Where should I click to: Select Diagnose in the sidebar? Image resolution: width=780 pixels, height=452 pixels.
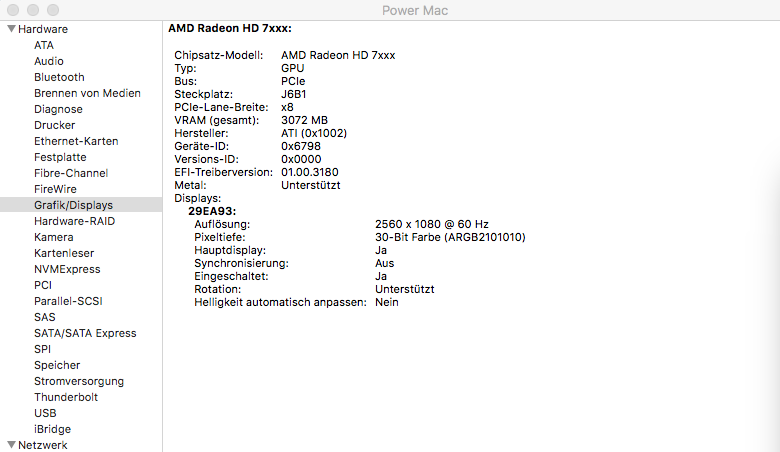point(58,109)
